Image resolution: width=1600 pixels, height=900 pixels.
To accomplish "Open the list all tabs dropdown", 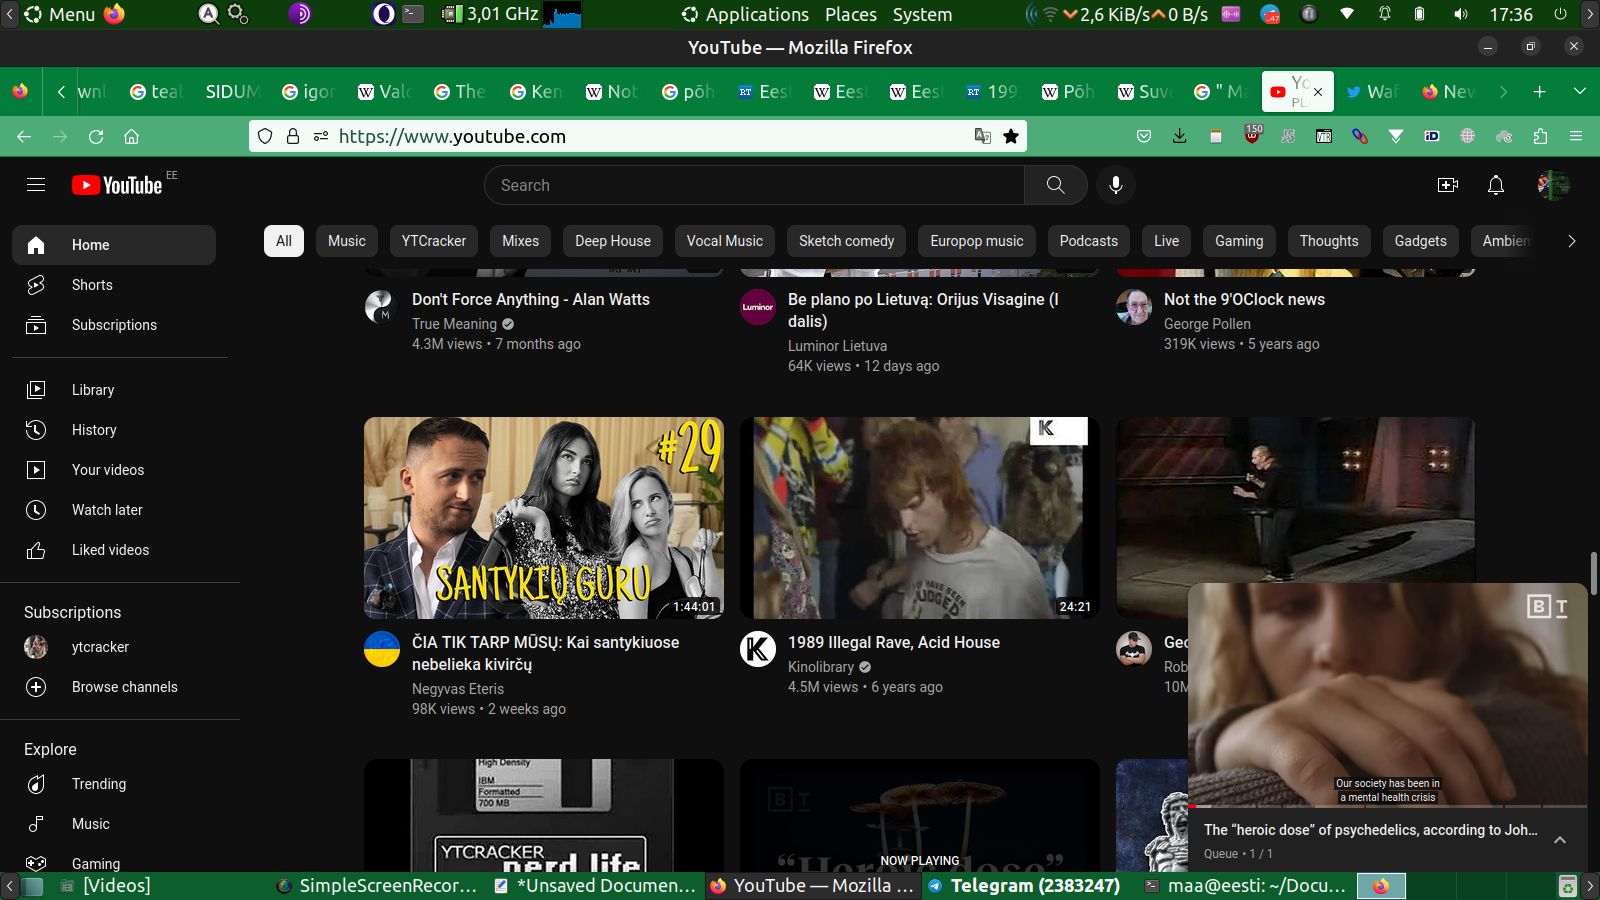I will (1579, 91).
